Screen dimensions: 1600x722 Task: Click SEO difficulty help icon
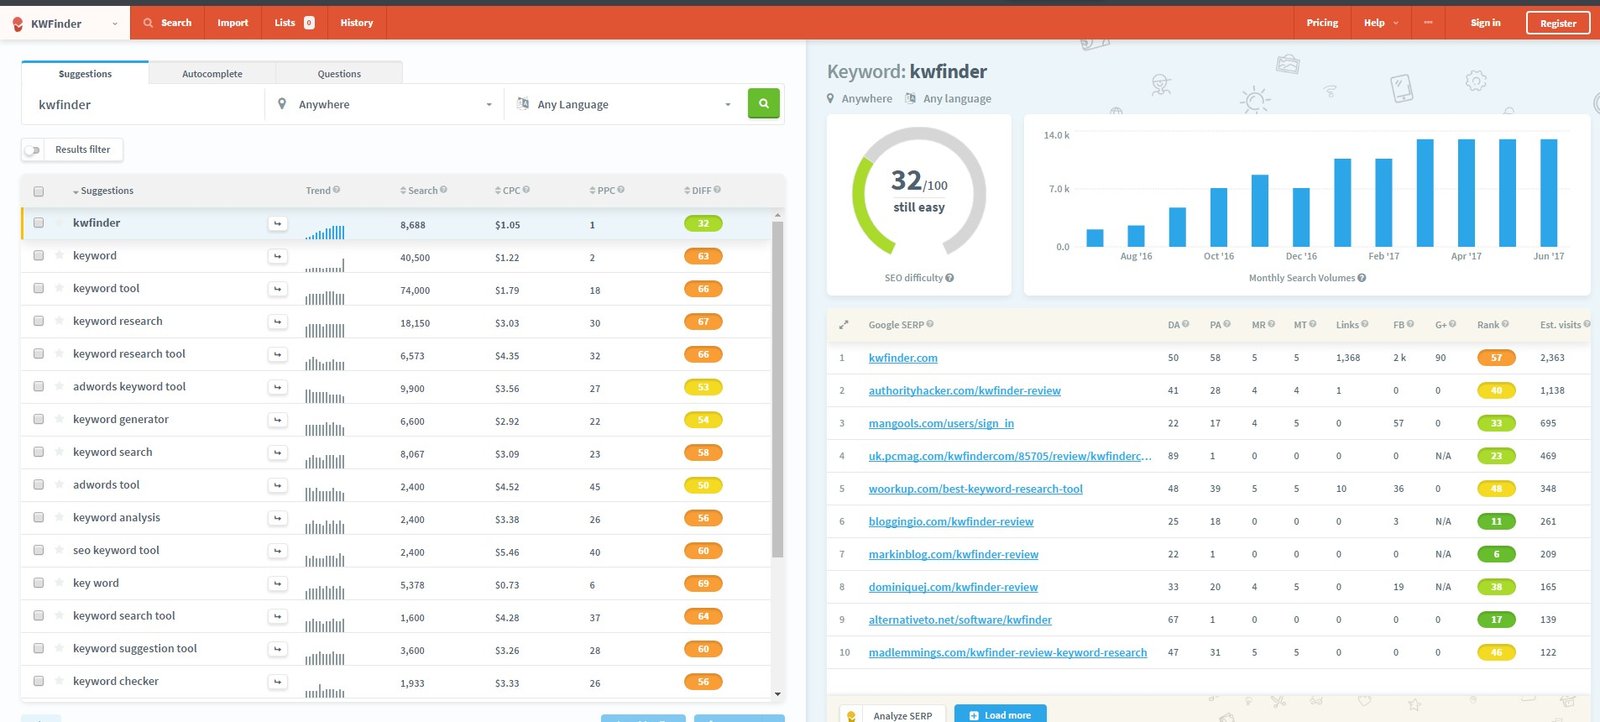pos(950,278)
